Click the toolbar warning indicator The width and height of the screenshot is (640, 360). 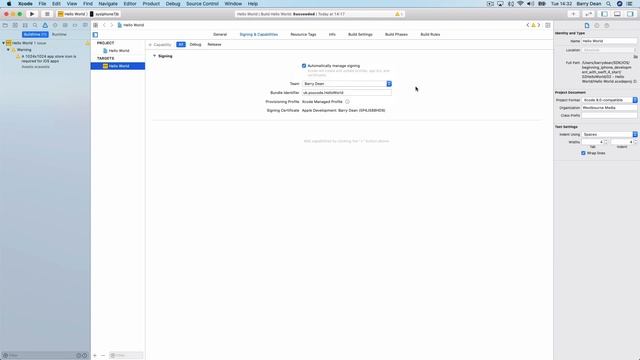(x=399, y=14)
